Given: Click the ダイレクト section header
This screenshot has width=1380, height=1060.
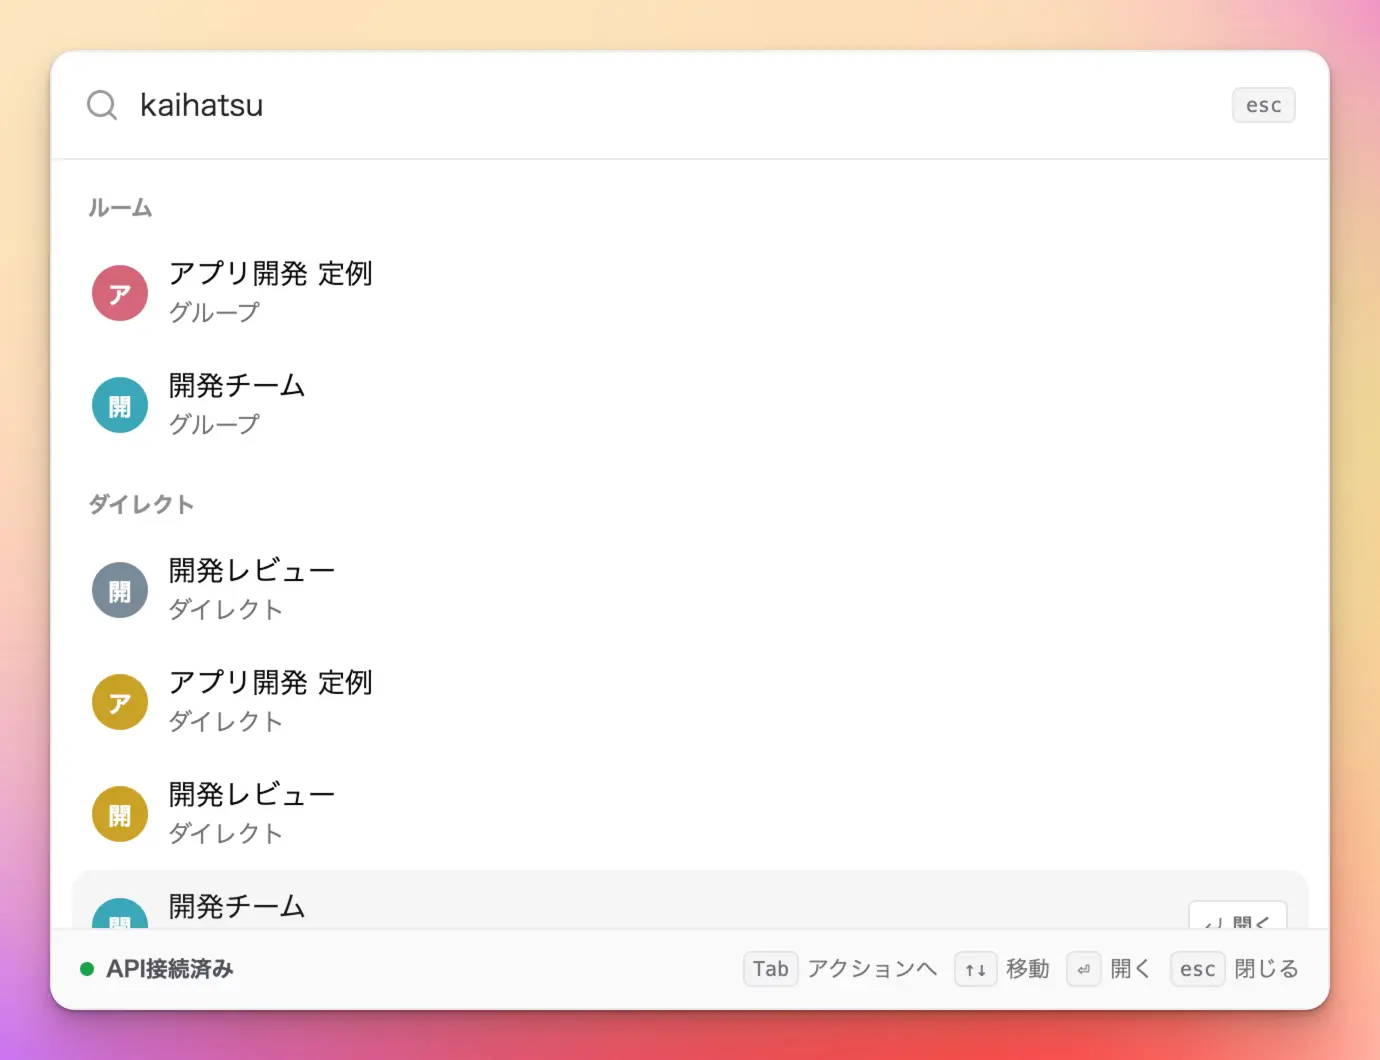Looking at the screenshot, I should [141, 504].
